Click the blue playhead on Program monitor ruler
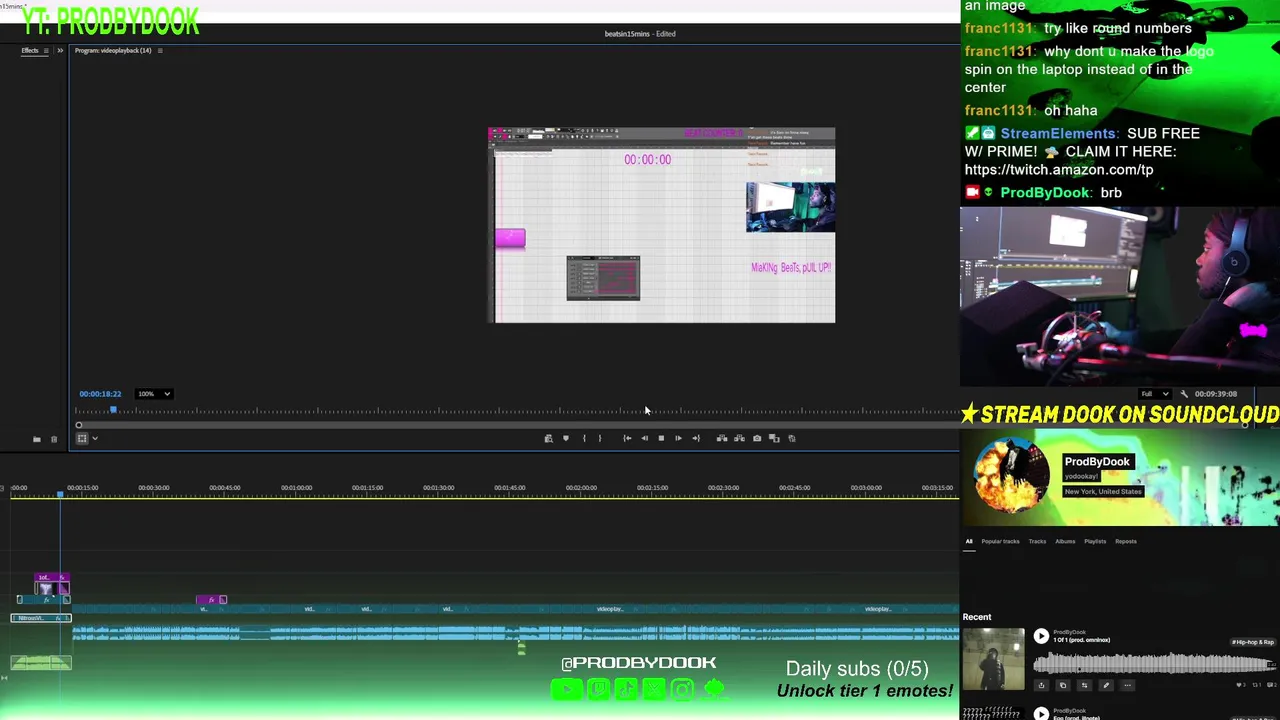The height and width of the screenshot is (720, 1280). (x=113, y=410)
